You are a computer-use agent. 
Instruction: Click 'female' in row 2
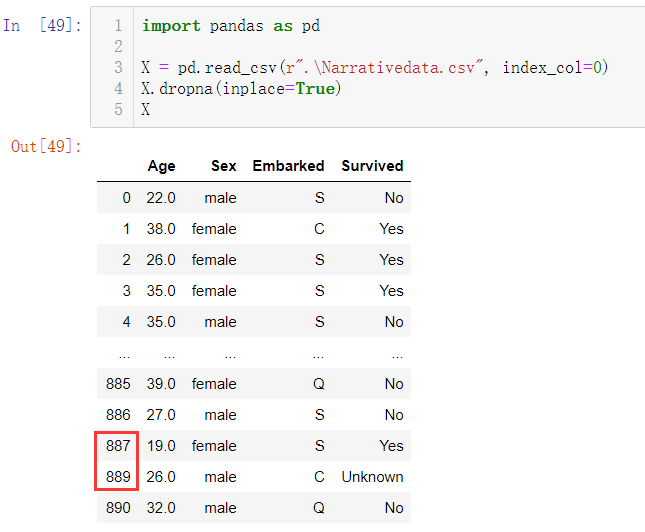coord(214,260)
